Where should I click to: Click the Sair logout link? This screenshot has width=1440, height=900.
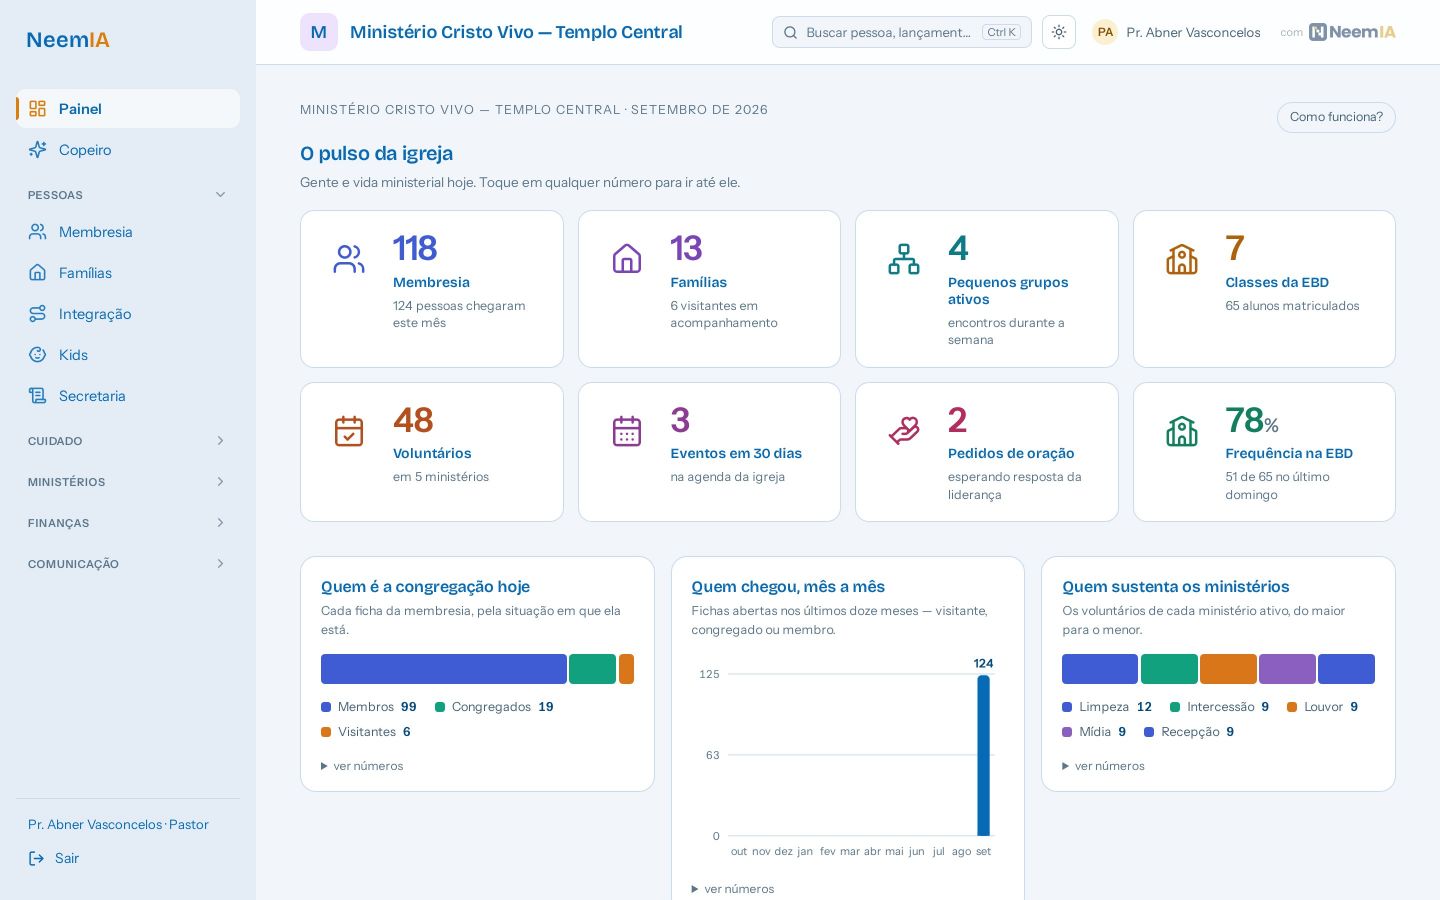point(54,858)
